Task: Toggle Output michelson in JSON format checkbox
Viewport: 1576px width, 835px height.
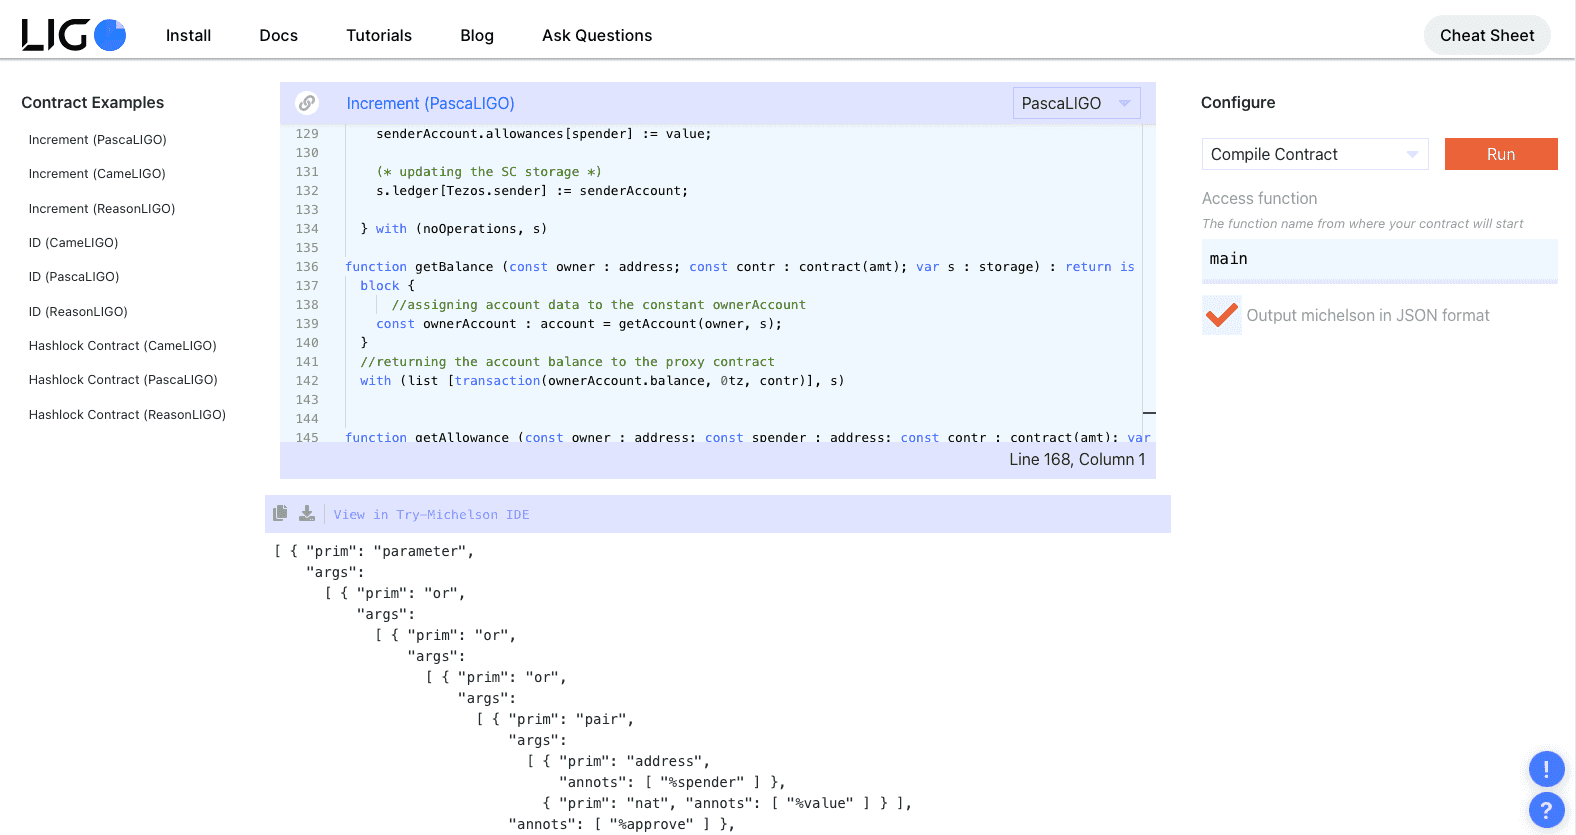Action: 1221,315
